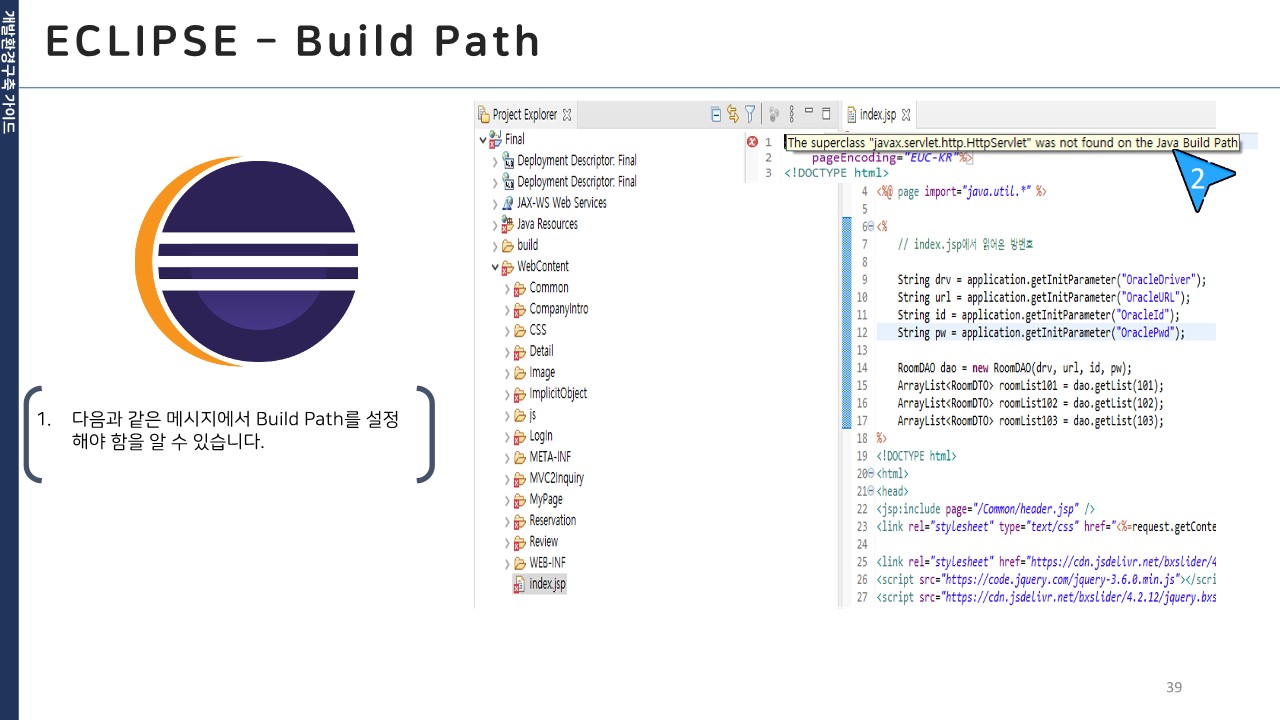Open the Project Explorer View Menu dots

[x=792, y=114]
